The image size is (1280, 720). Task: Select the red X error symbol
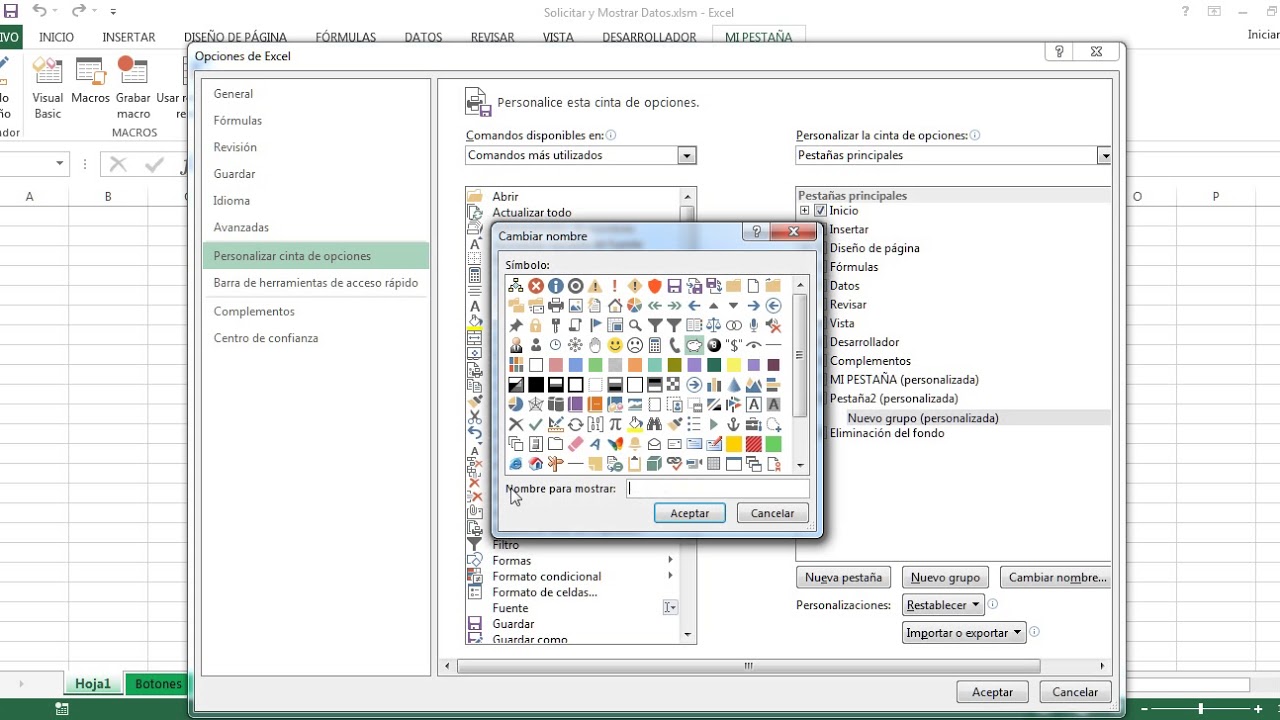(536, 286)
